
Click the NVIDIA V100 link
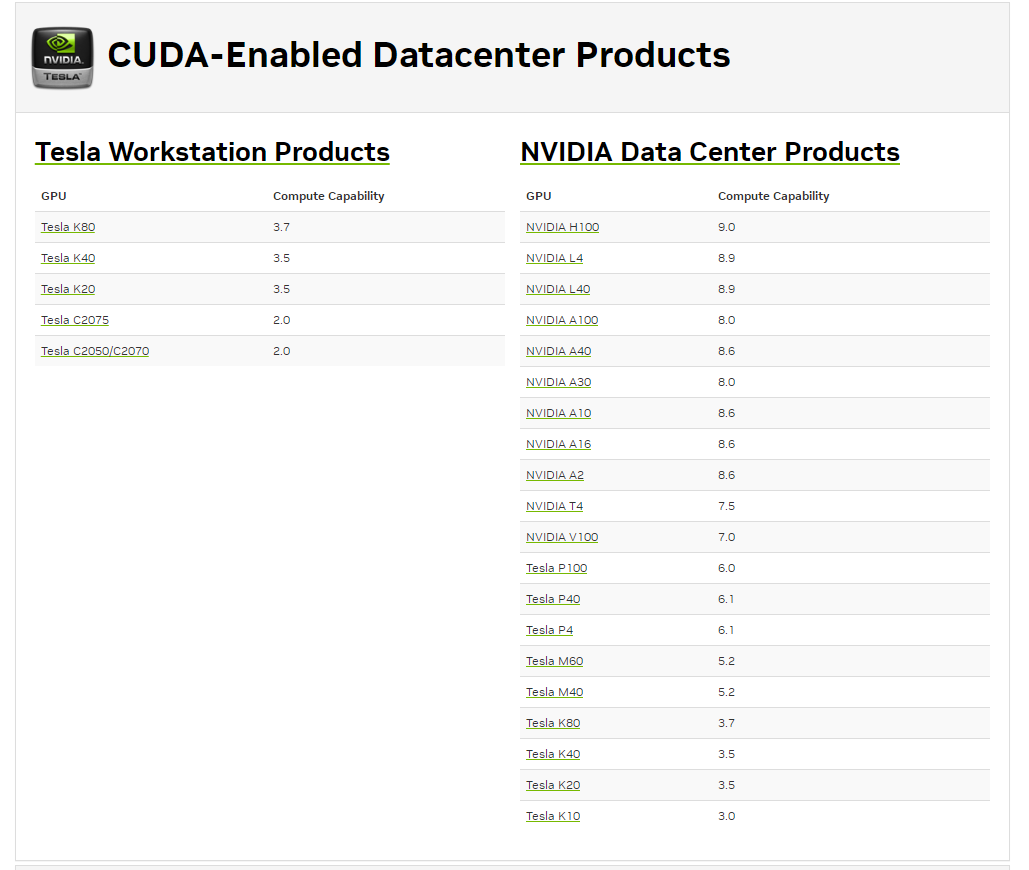[x=562, y=537]
